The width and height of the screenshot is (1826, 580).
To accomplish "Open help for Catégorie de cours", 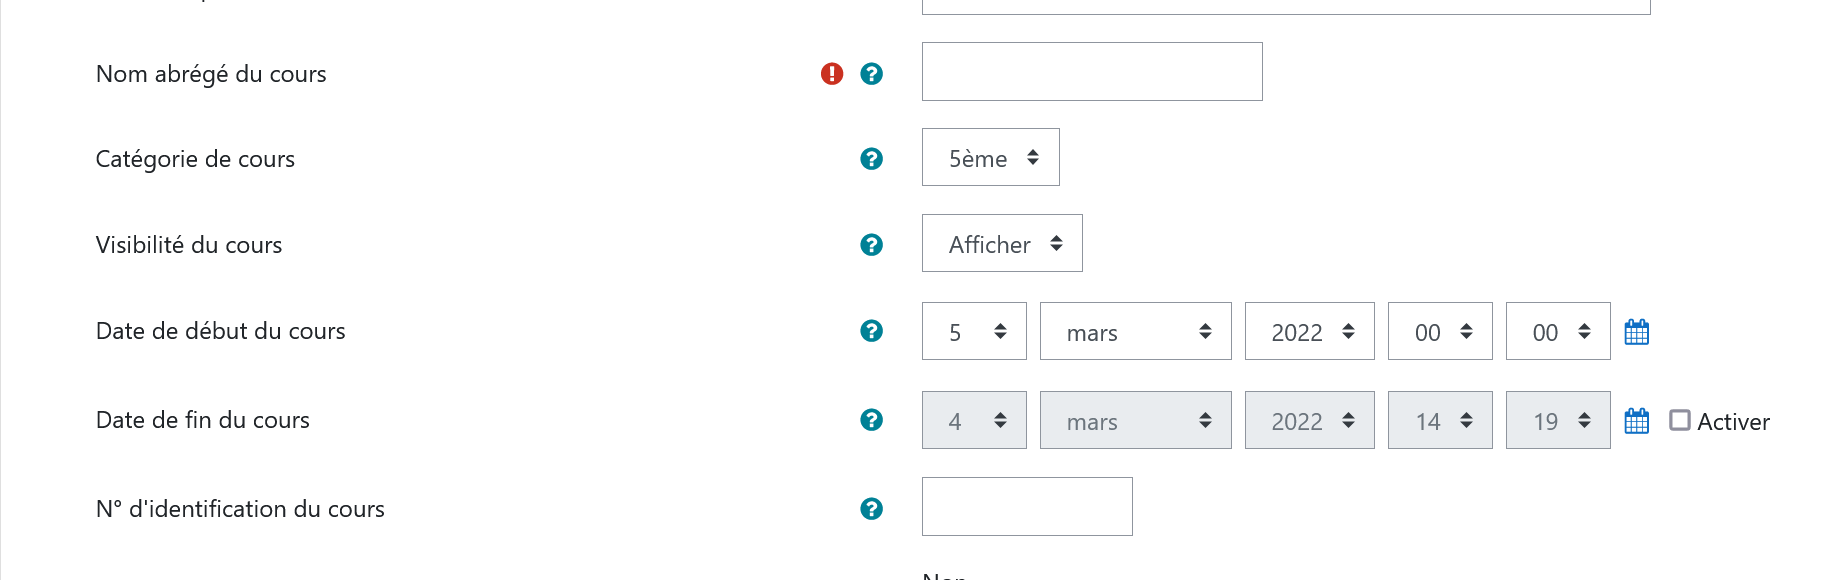I will [x=871, y=159].
